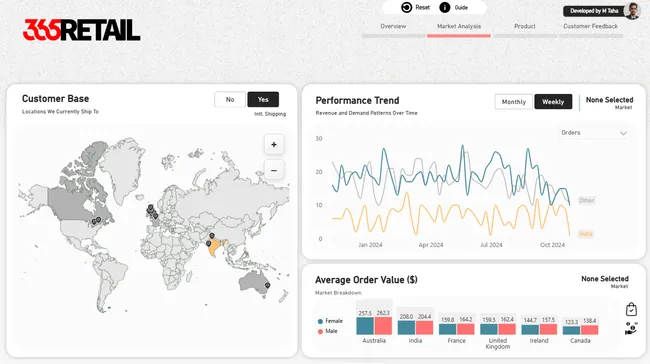The image size is (650, 364).
Task: Zoom in the map with plus button
Action: point(274,144)
